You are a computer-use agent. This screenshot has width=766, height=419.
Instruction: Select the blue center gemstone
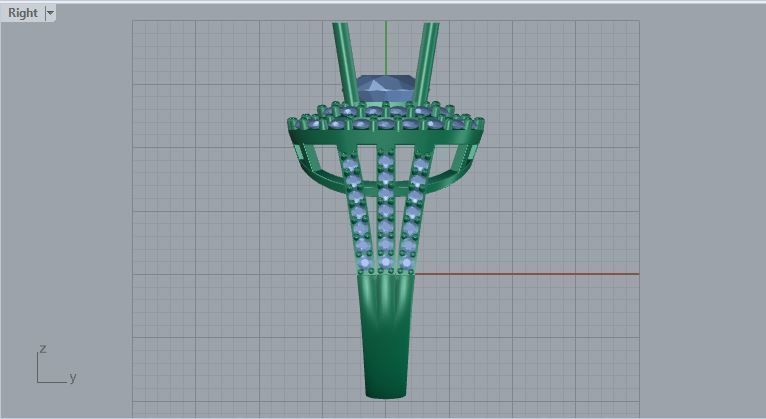click(x=386, y=90)
